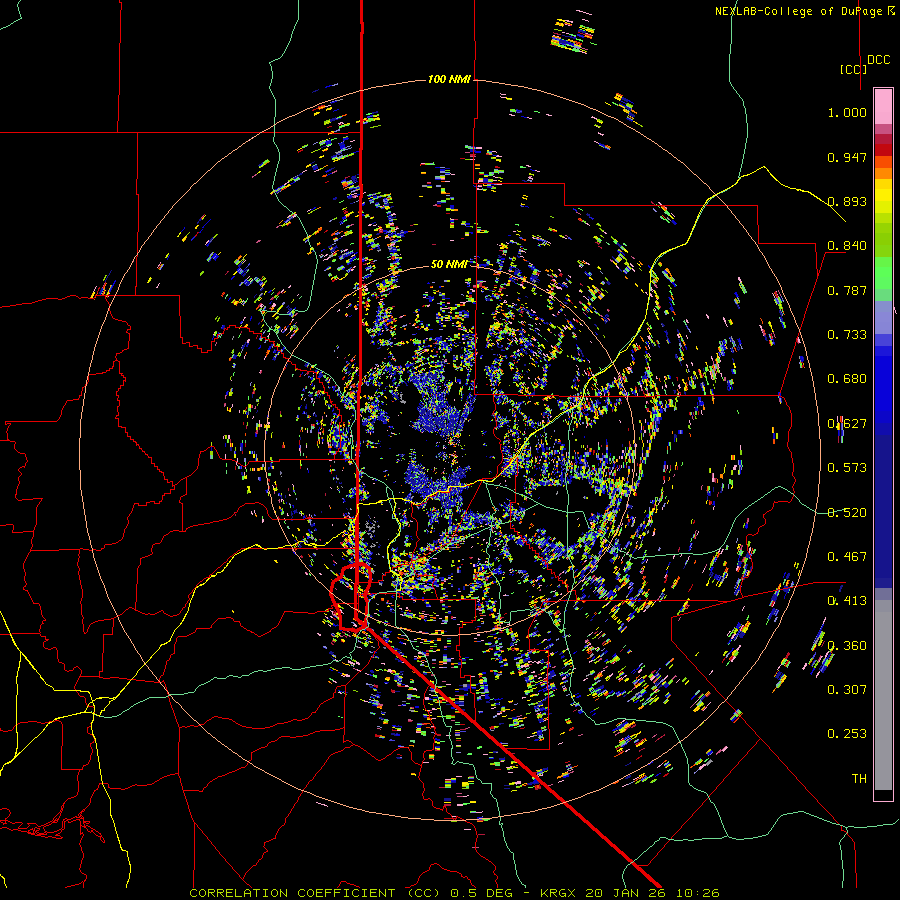Click the 0.467 legend value
The height and width of the screenshot is (900, 900).
(847, 557)
